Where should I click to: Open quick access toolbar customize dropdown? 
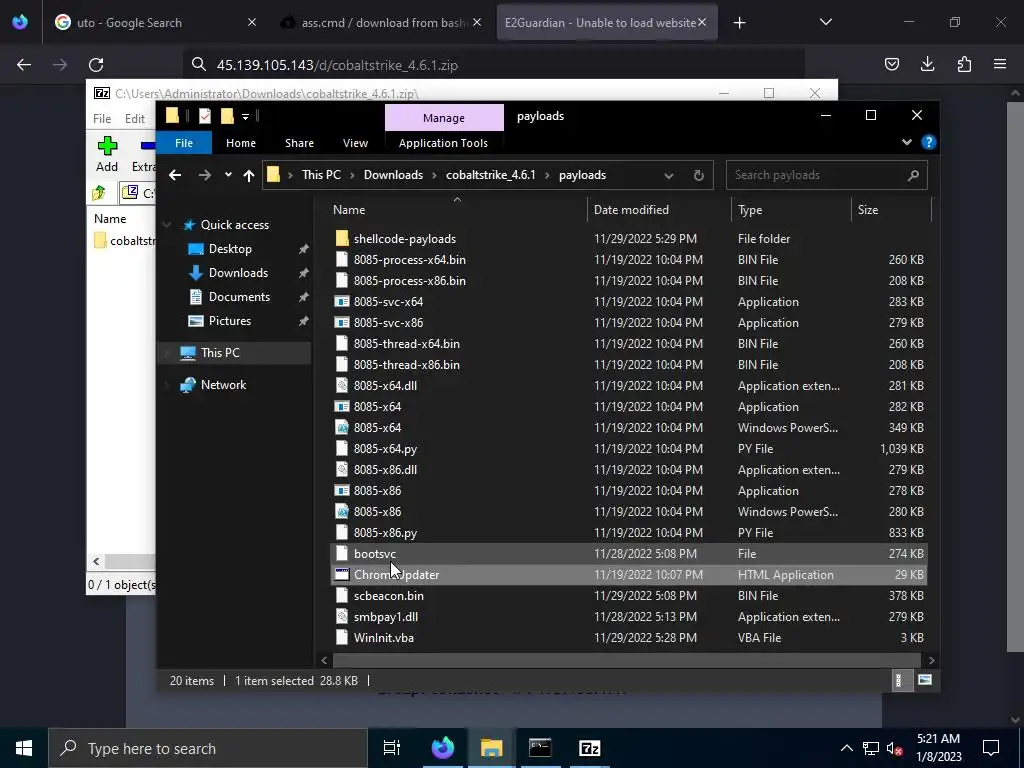(x=246, y=117)
